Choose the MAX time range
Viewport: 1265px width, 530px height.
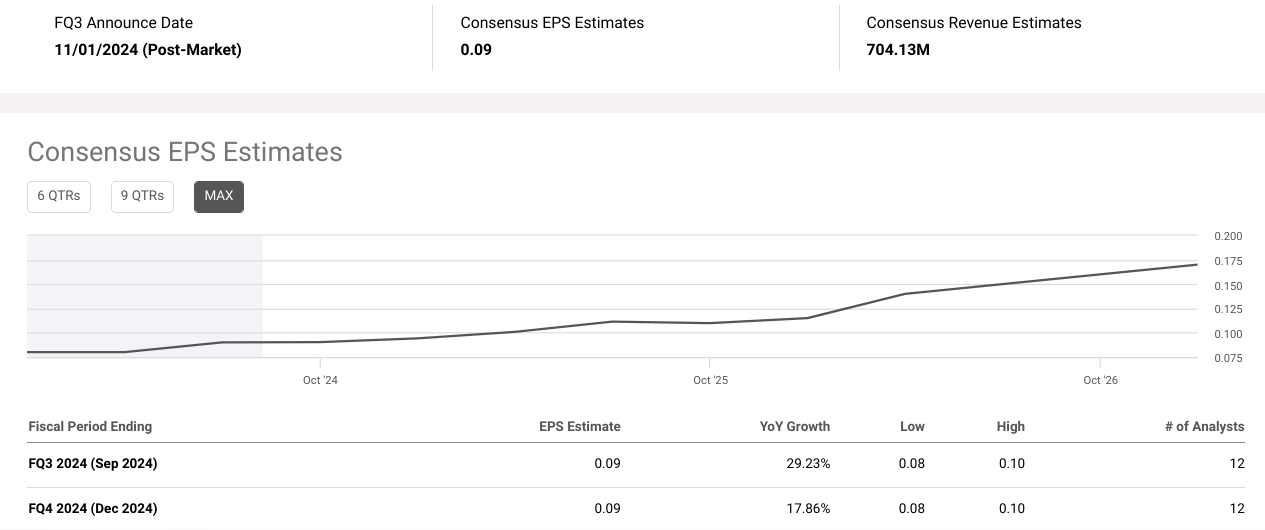(x=218, y=196)
